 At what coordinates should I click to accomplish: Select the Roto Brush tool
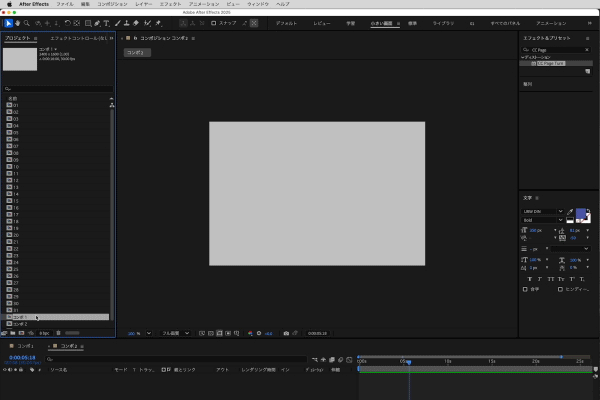[147, 23]
